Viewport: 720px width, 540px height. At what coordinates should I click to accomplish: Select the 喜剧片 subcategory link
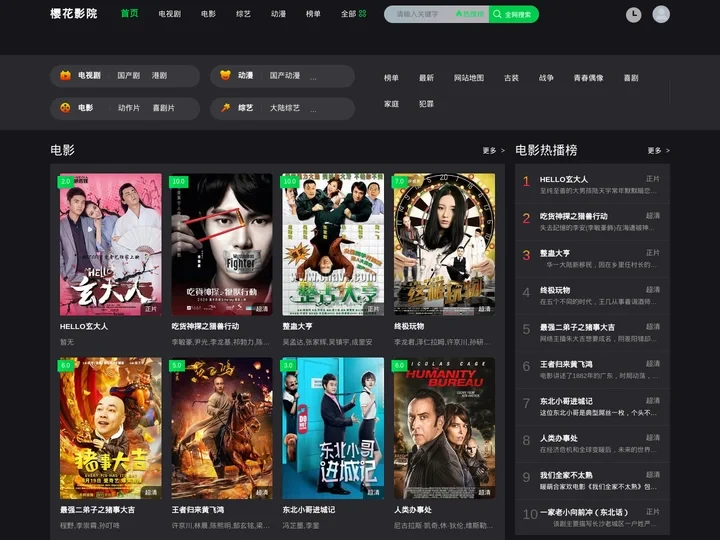click(163, 108)
